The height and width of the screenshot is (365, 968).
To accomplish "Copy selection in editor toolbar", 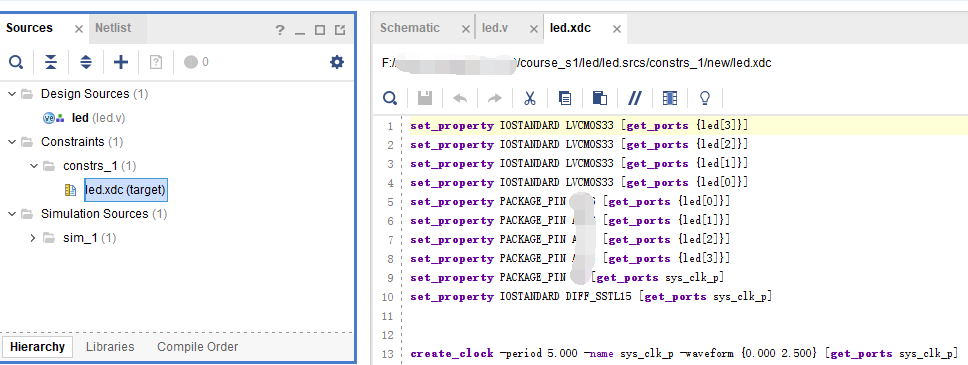I will tap(564, 98).
